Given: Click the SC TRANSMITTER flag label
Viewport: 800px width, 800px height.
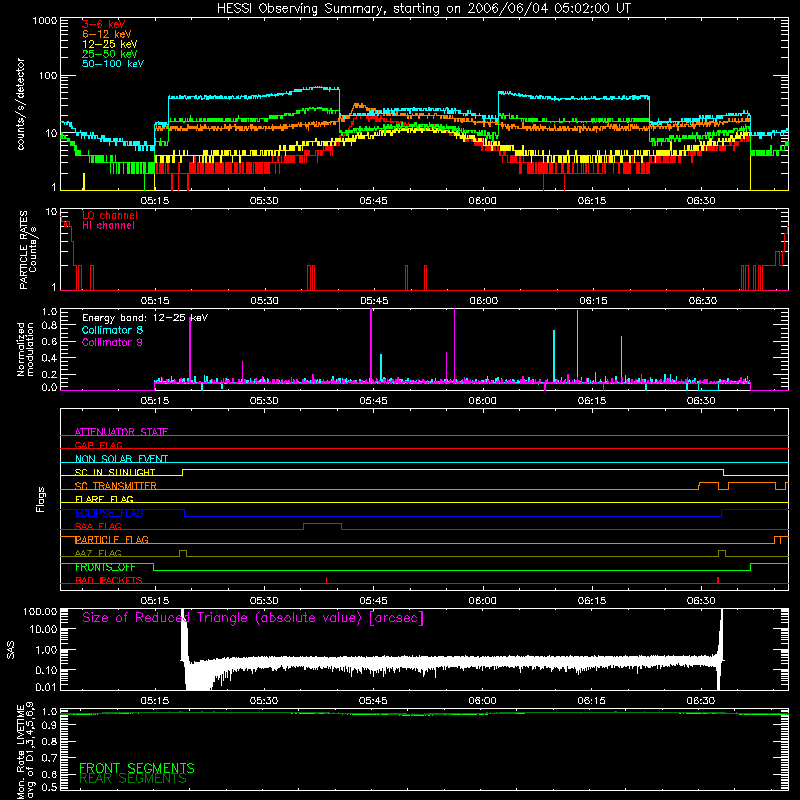Looking at the screenshot, I should 115,486.
